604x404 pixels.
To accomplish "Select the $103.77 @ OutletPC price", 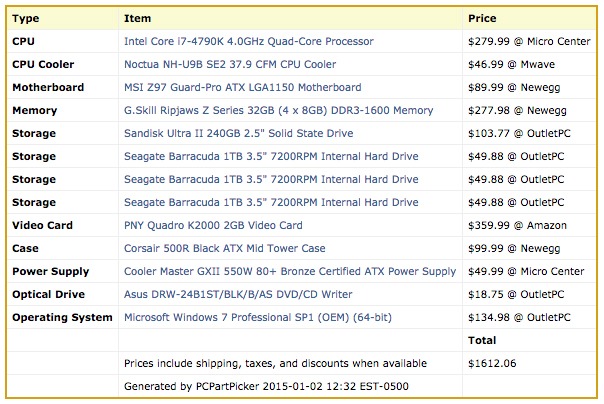I will tap(518, 133).
